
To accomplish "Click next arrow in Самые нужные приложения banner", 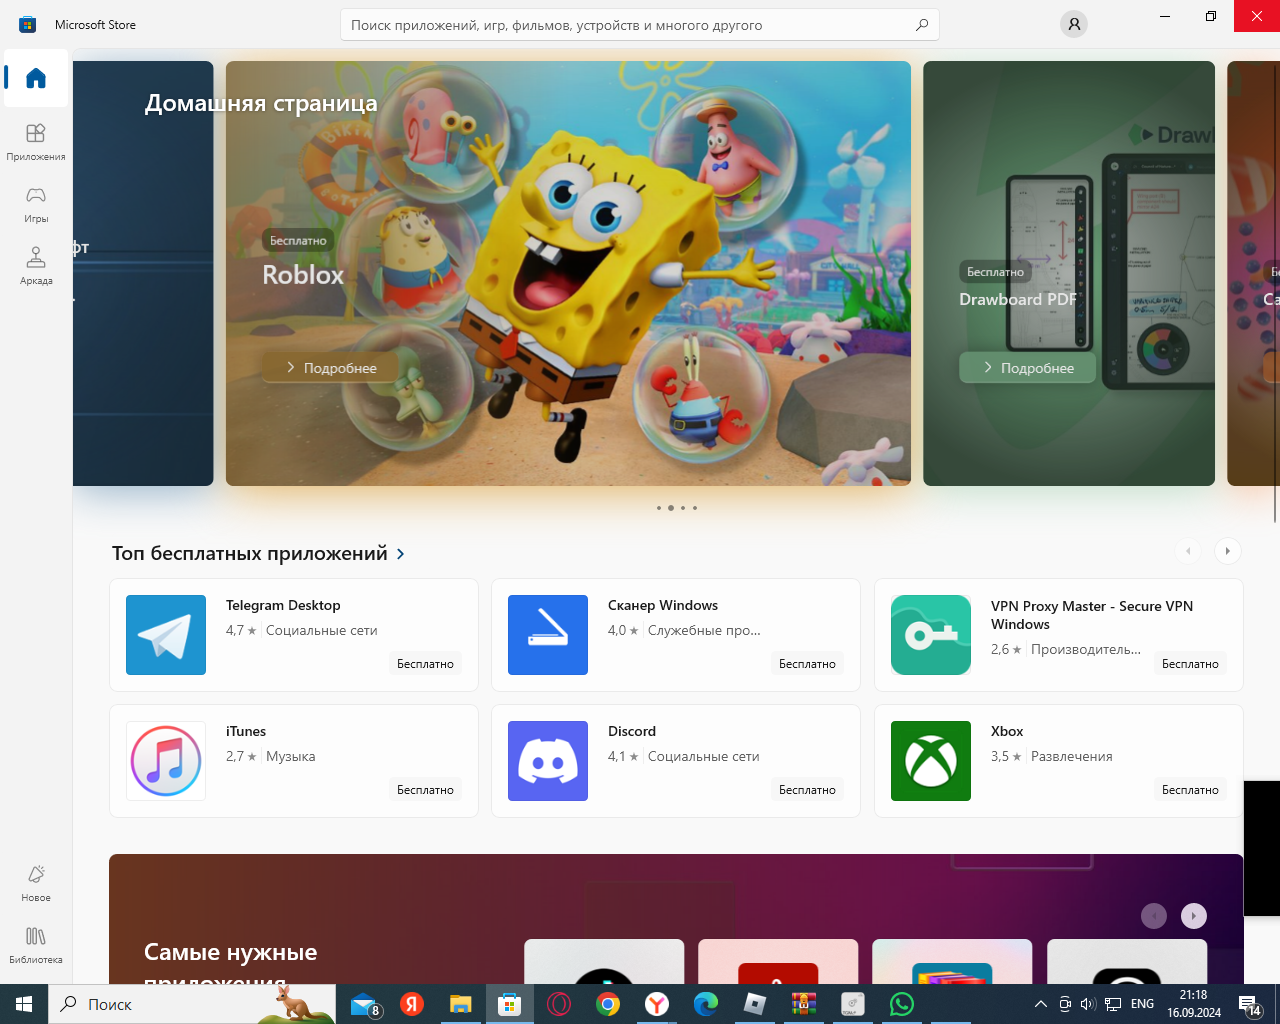I will (x=1194, y=916).
